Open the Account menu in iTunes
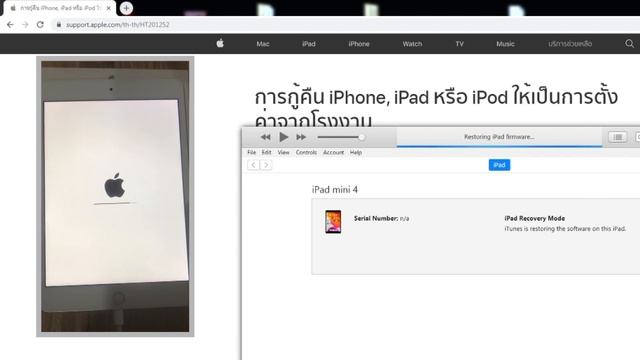 click(333, 152)
